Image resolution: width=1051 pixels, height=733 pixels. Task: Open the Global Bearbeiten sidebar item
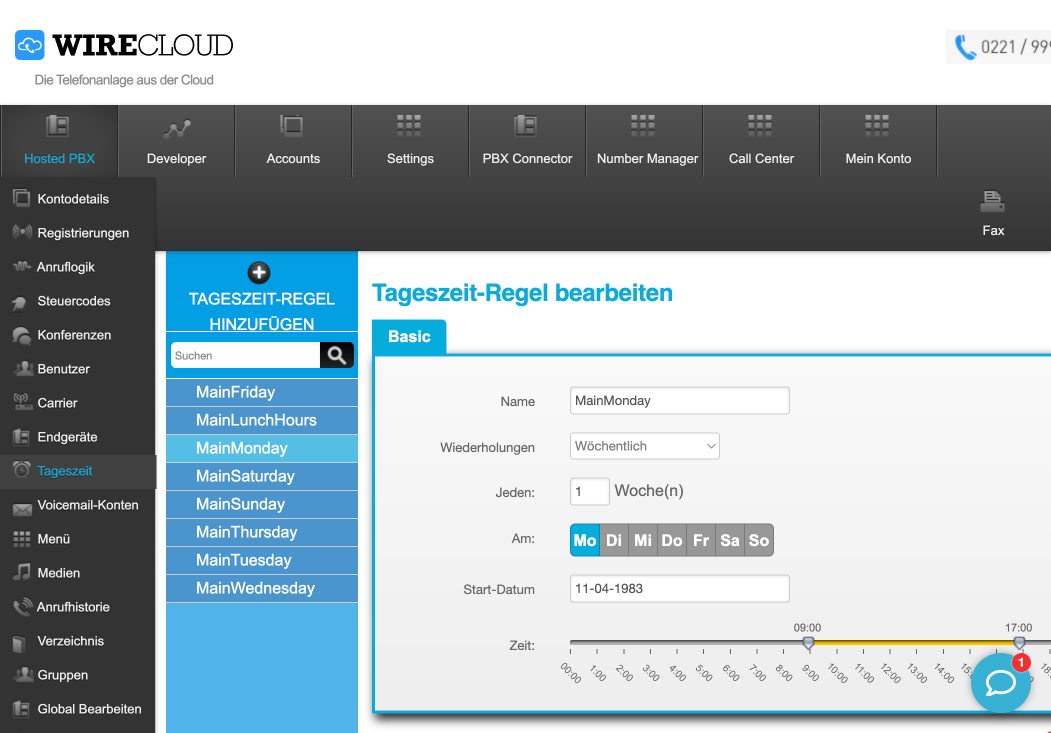coord(78,709)
